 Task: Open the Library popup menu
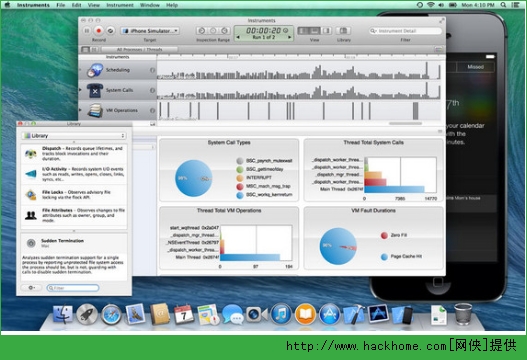coord(74,136)
